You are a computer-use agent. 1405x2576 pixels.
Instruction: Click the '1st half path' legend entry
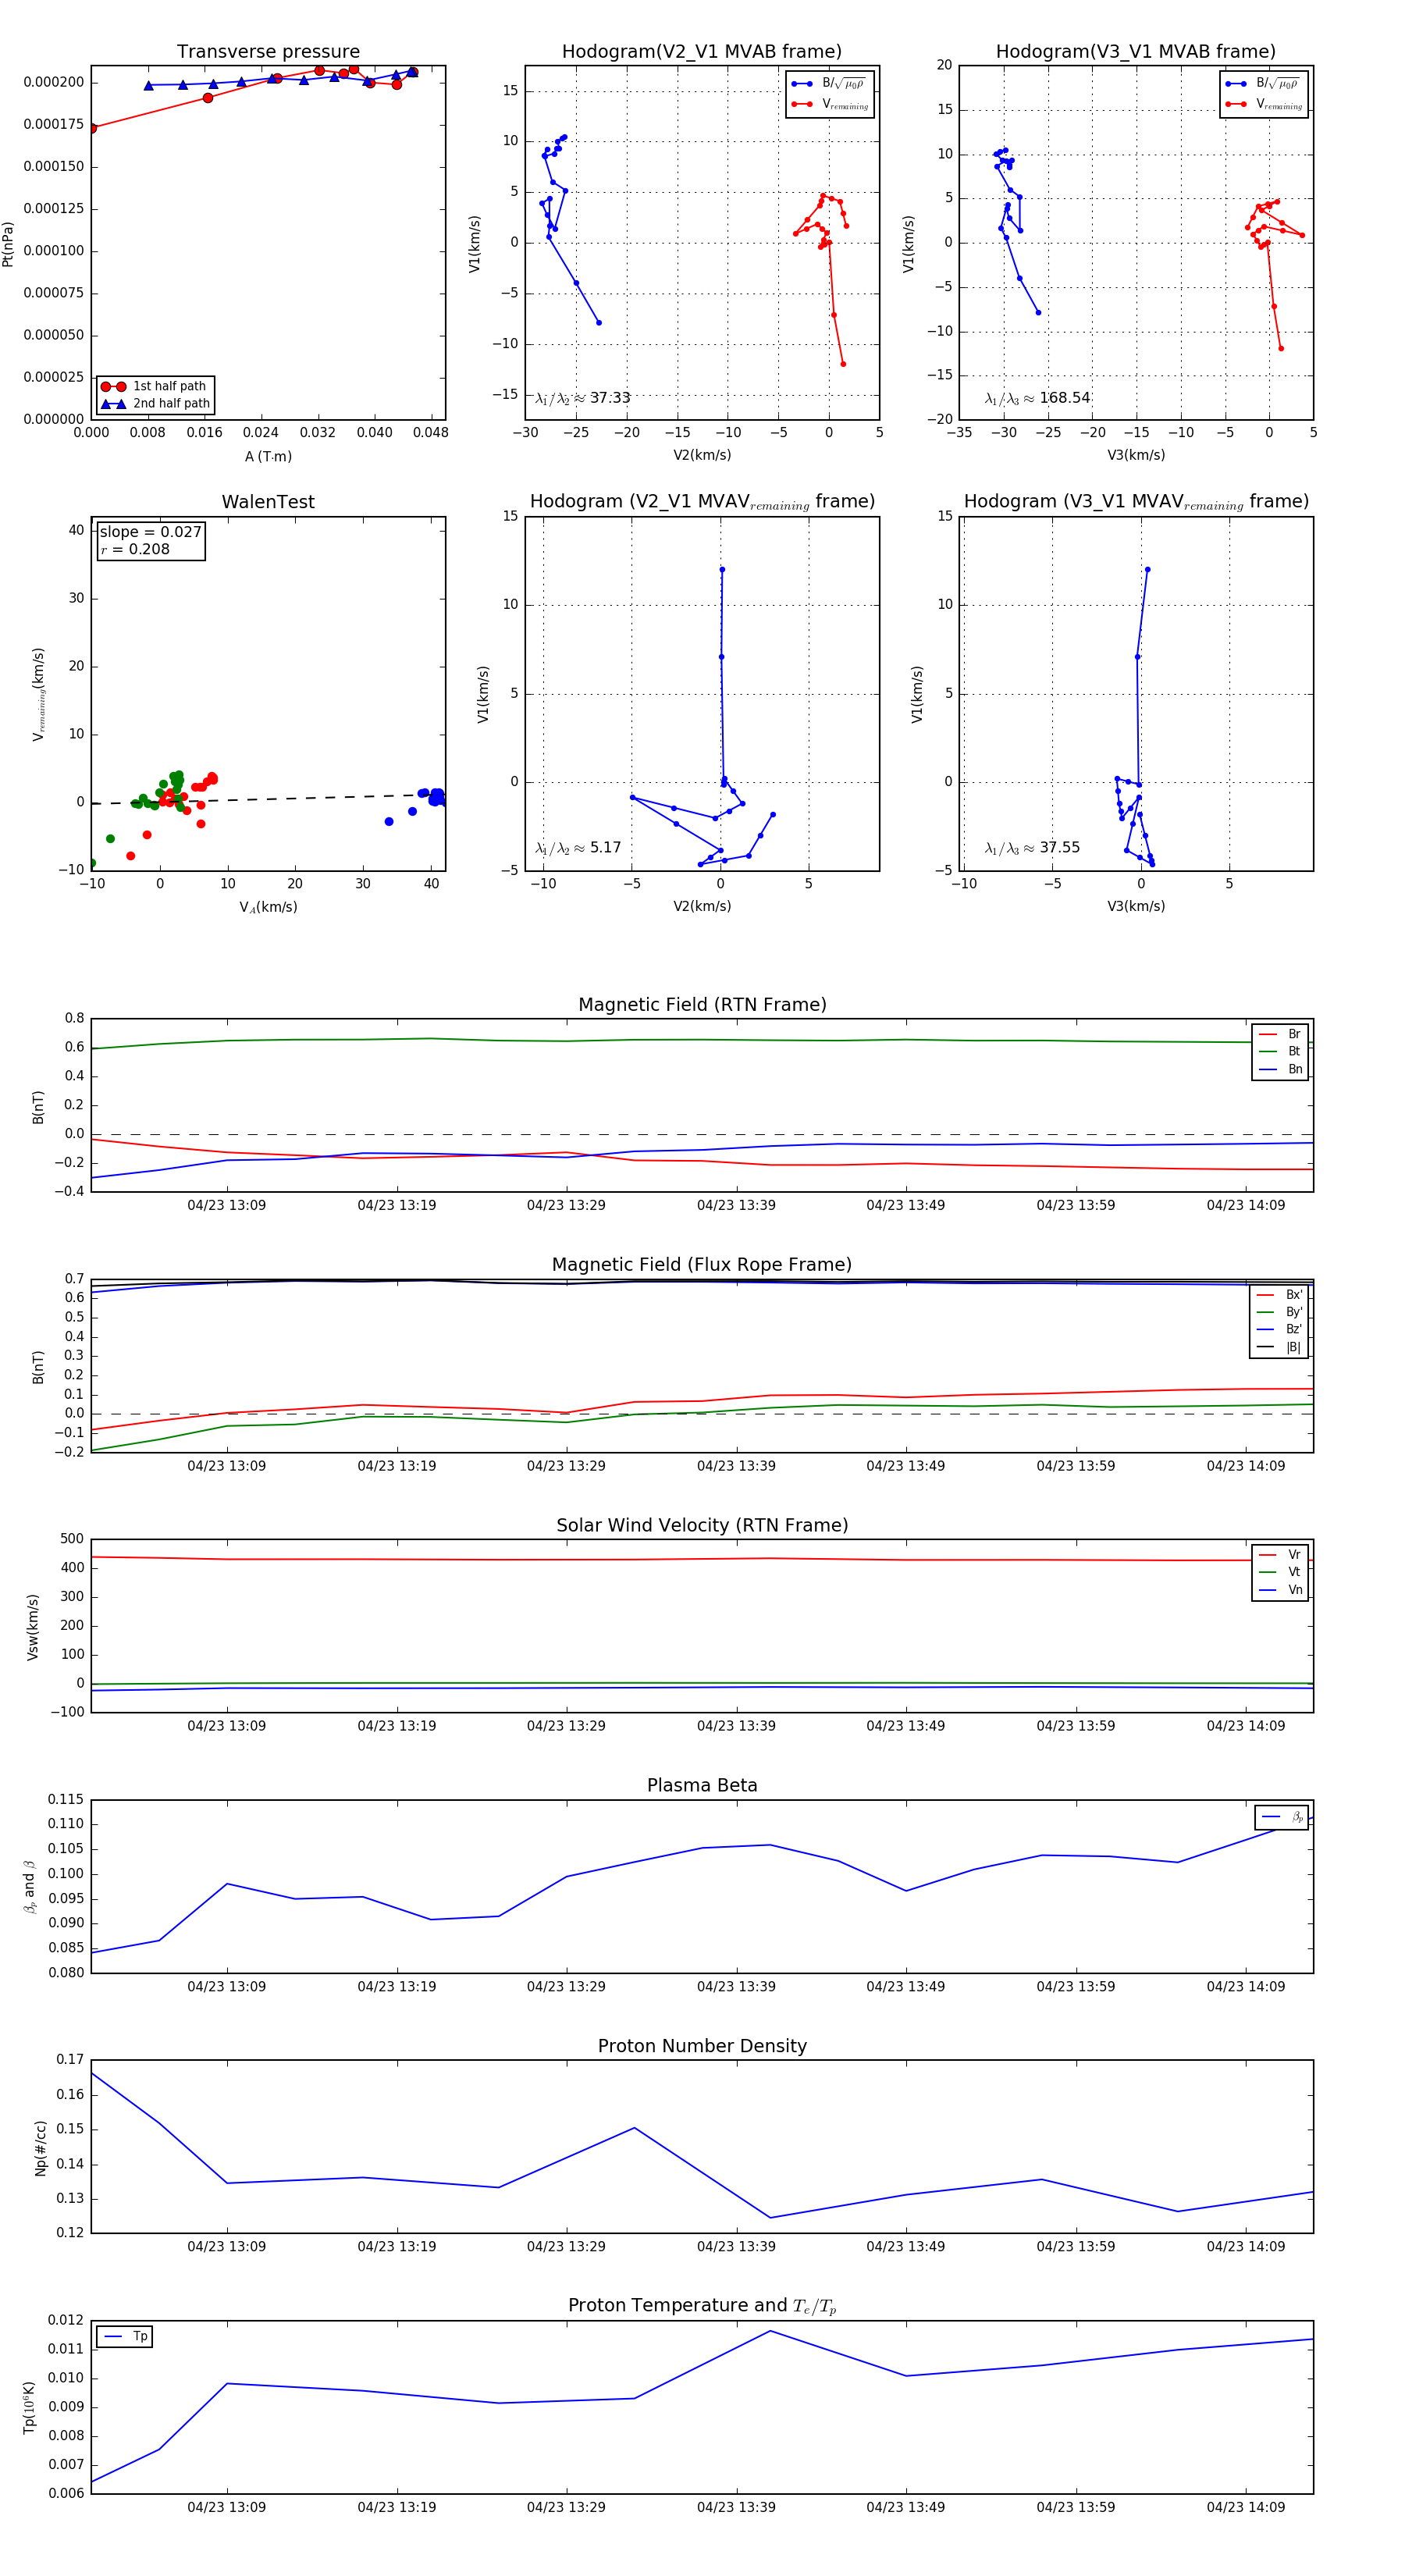(155, 386)
